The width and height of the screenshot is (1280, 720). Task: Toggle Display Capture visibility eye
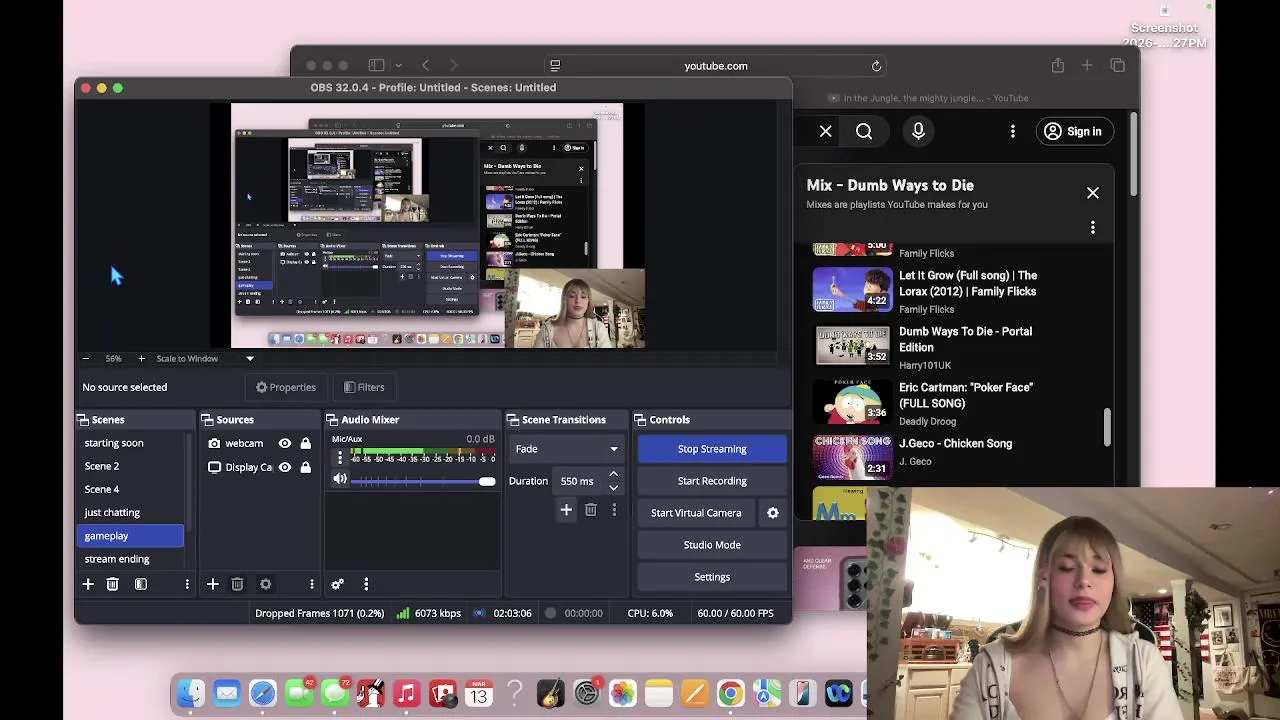point(285,467)
